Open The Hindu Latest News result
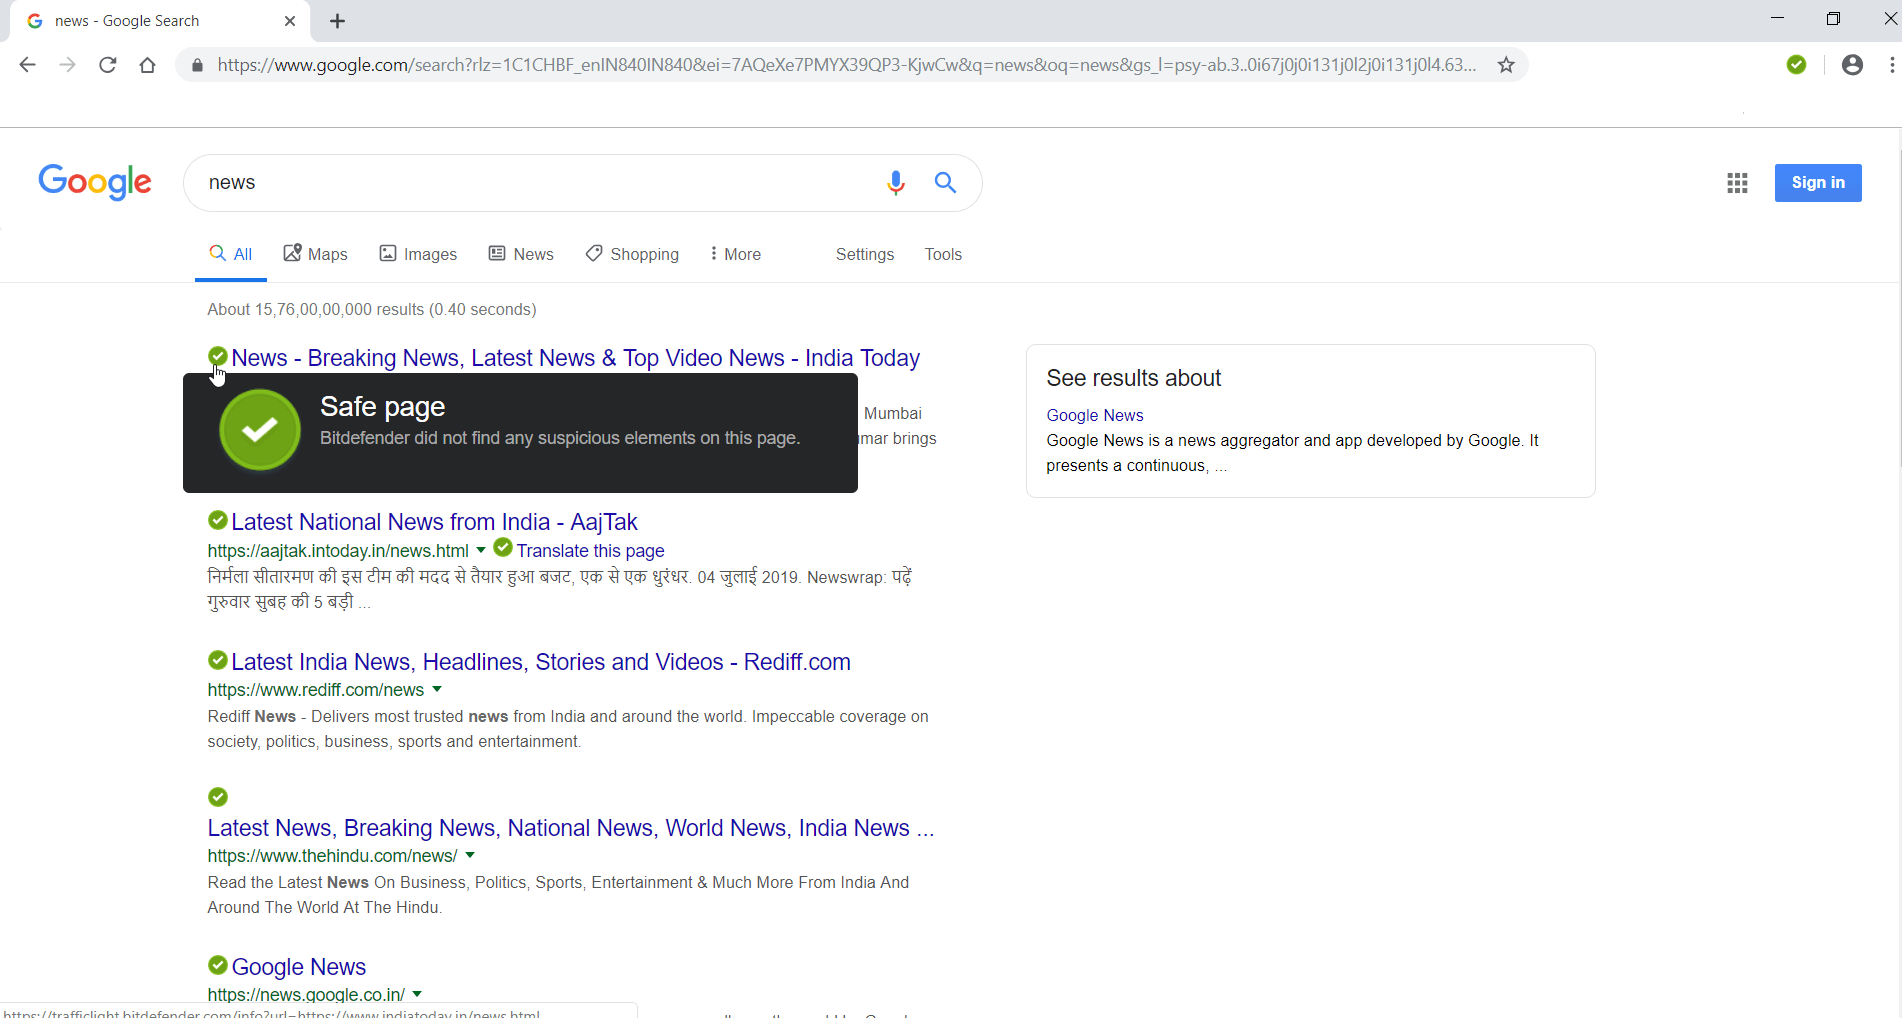1902x1018 pixels. click(571, 828)
